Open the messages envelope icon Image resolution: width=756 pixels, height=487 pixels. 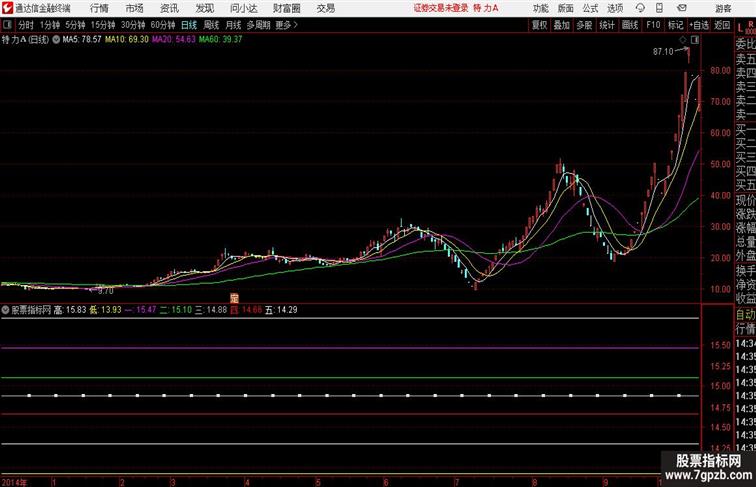click(x=682, y=8)
